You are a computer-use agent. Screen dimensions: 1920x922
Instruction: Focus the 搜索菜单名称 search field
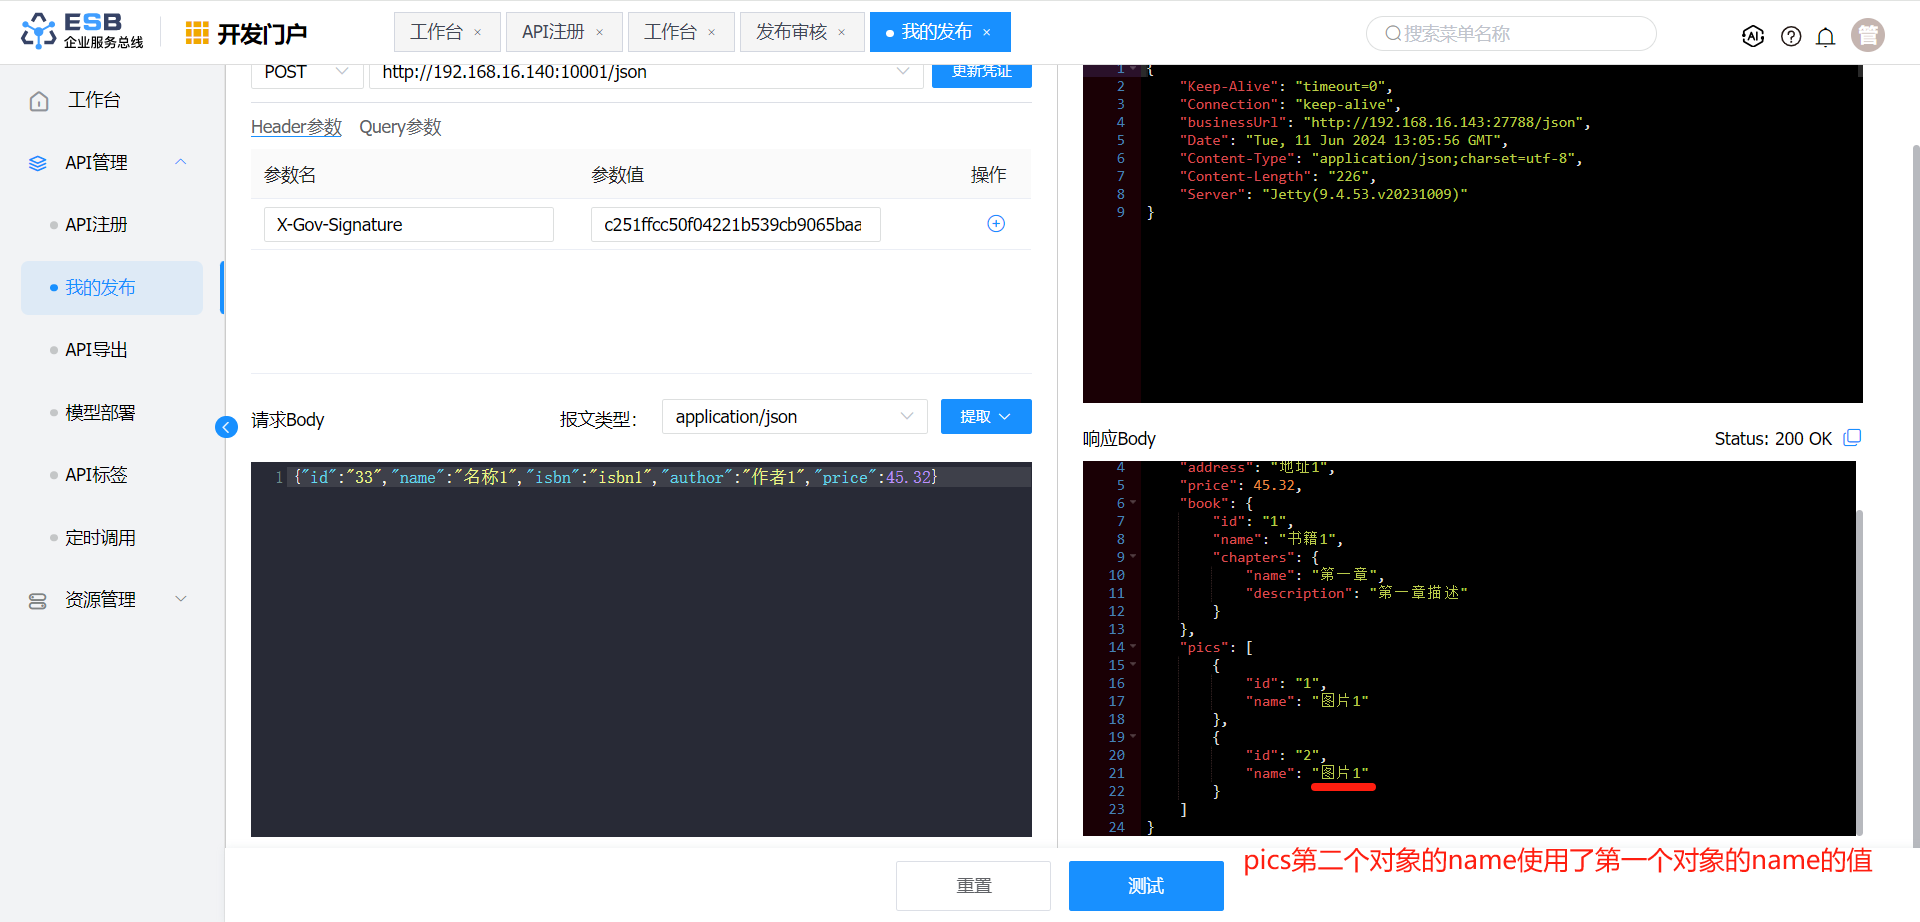coord(1511,34)
